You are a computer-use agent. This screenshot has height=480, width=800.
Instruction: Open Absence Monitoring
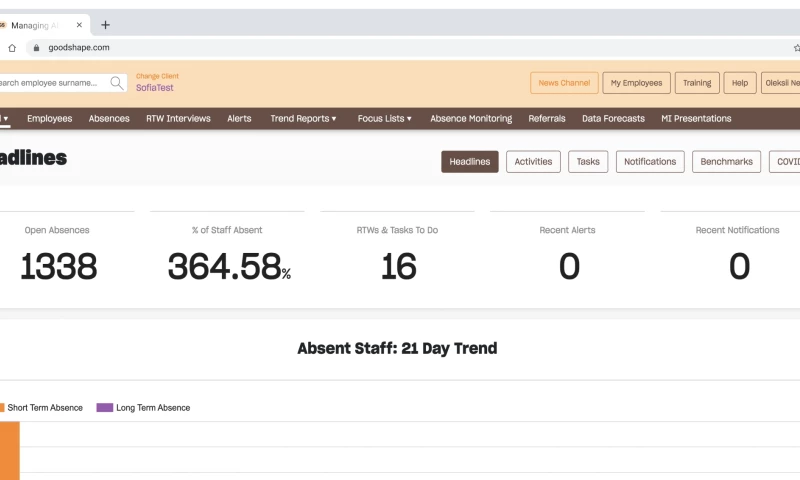471,118
